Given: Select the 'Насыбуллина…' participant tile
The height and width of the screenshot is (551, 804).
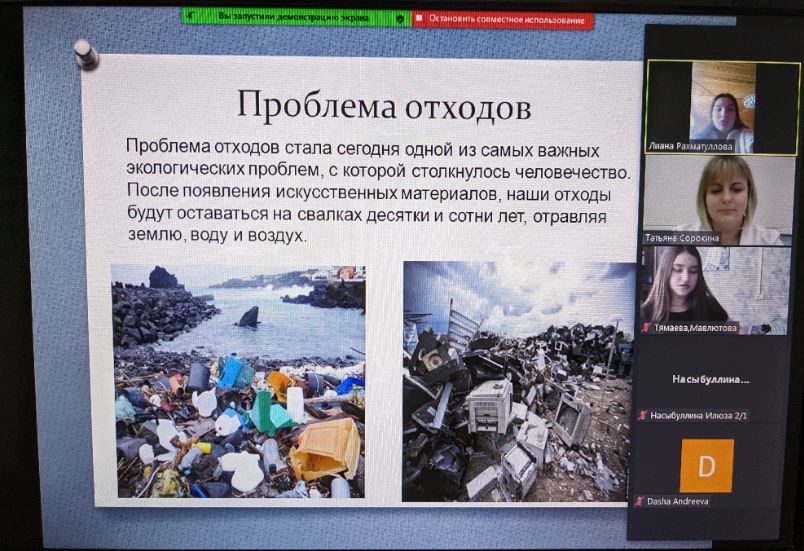Looking at the screenshot, I should point(710,380).
